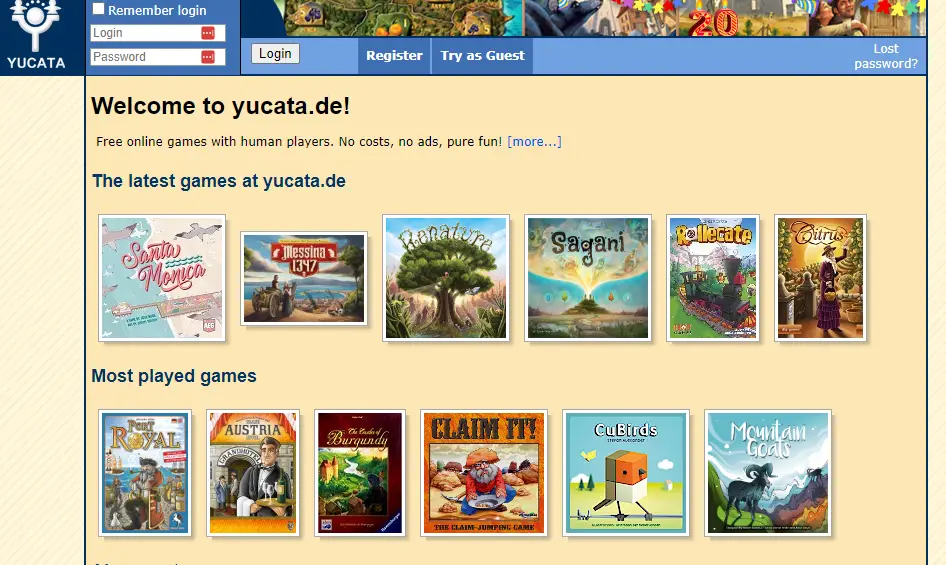The height and width of the screenshot is (565, 946).
Task: Open the Messina 1347 game cover
Action: tap(304, 278)
